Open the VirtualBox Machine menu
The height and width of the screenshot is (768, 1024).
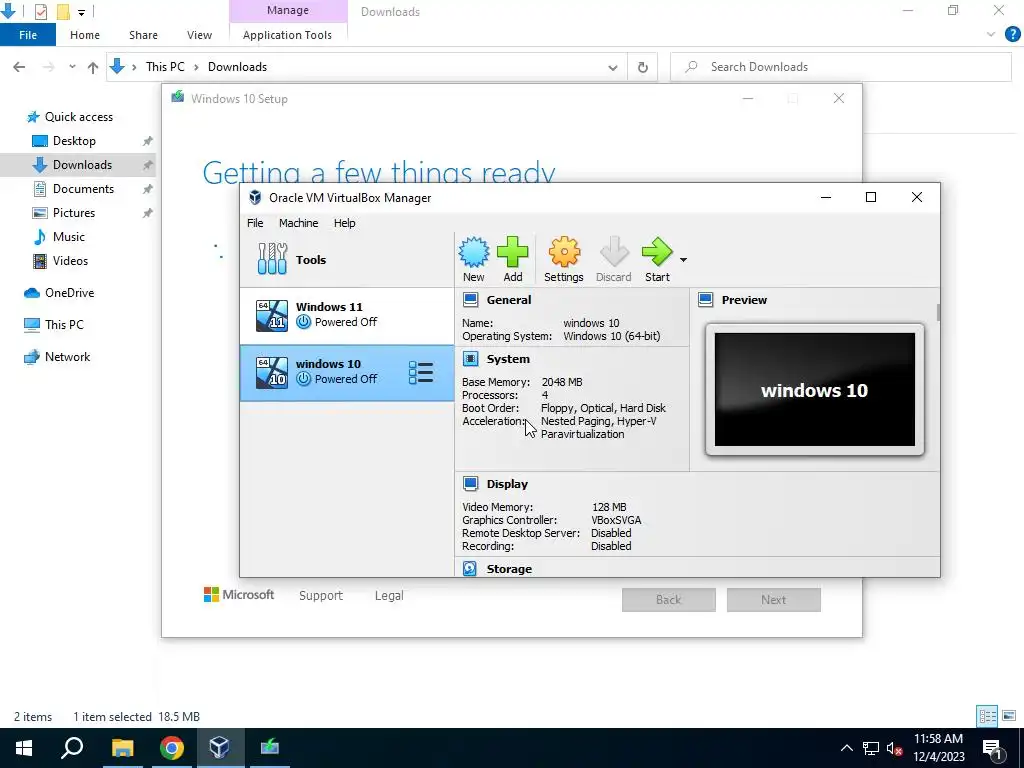click(298, 223)
